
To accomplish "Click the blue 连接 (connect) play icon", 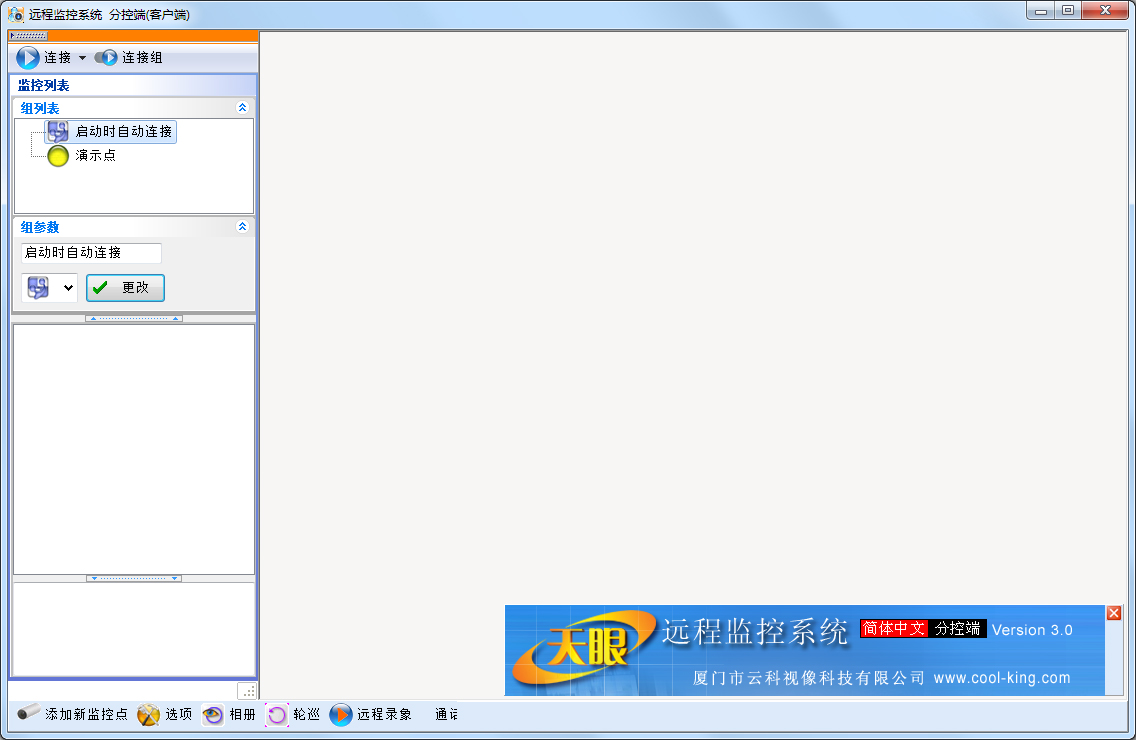I will tap(28, 58).
